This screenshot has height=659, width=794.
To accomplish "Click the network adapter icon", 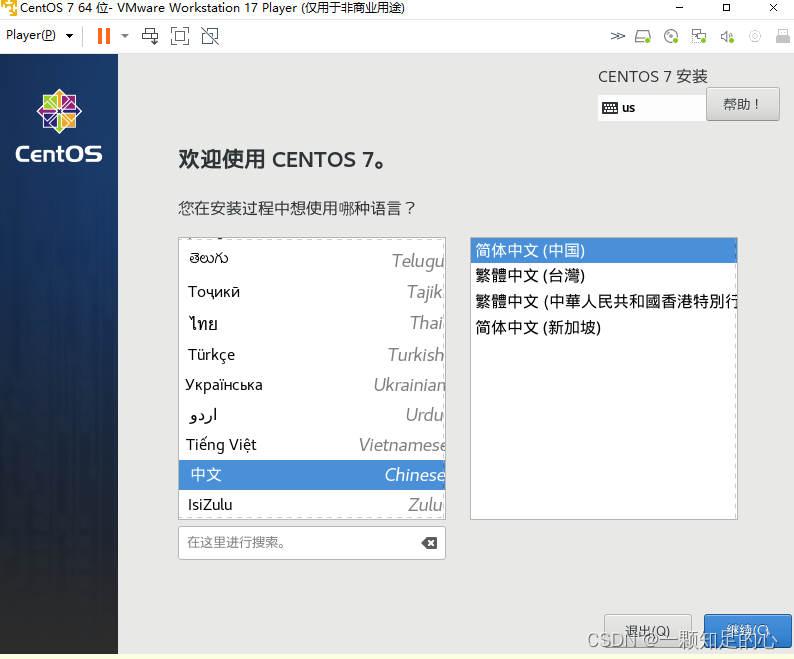I will pos(699,36).
